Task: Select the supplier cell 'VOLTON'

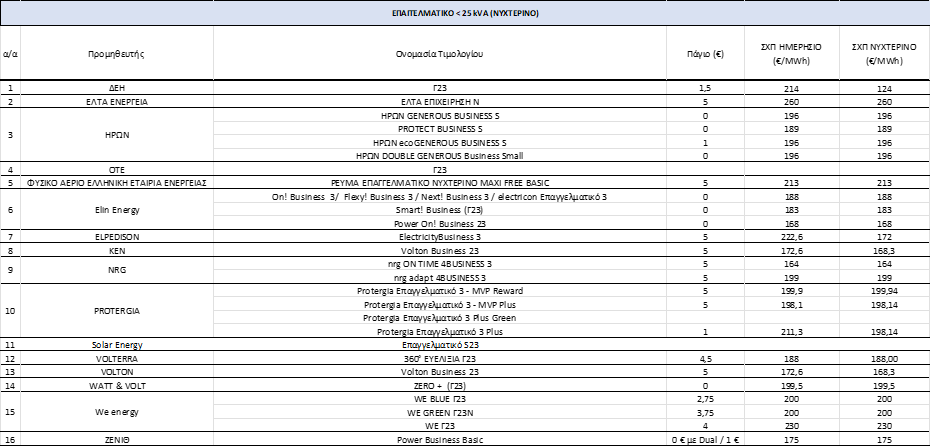Action: pos(116,372)
